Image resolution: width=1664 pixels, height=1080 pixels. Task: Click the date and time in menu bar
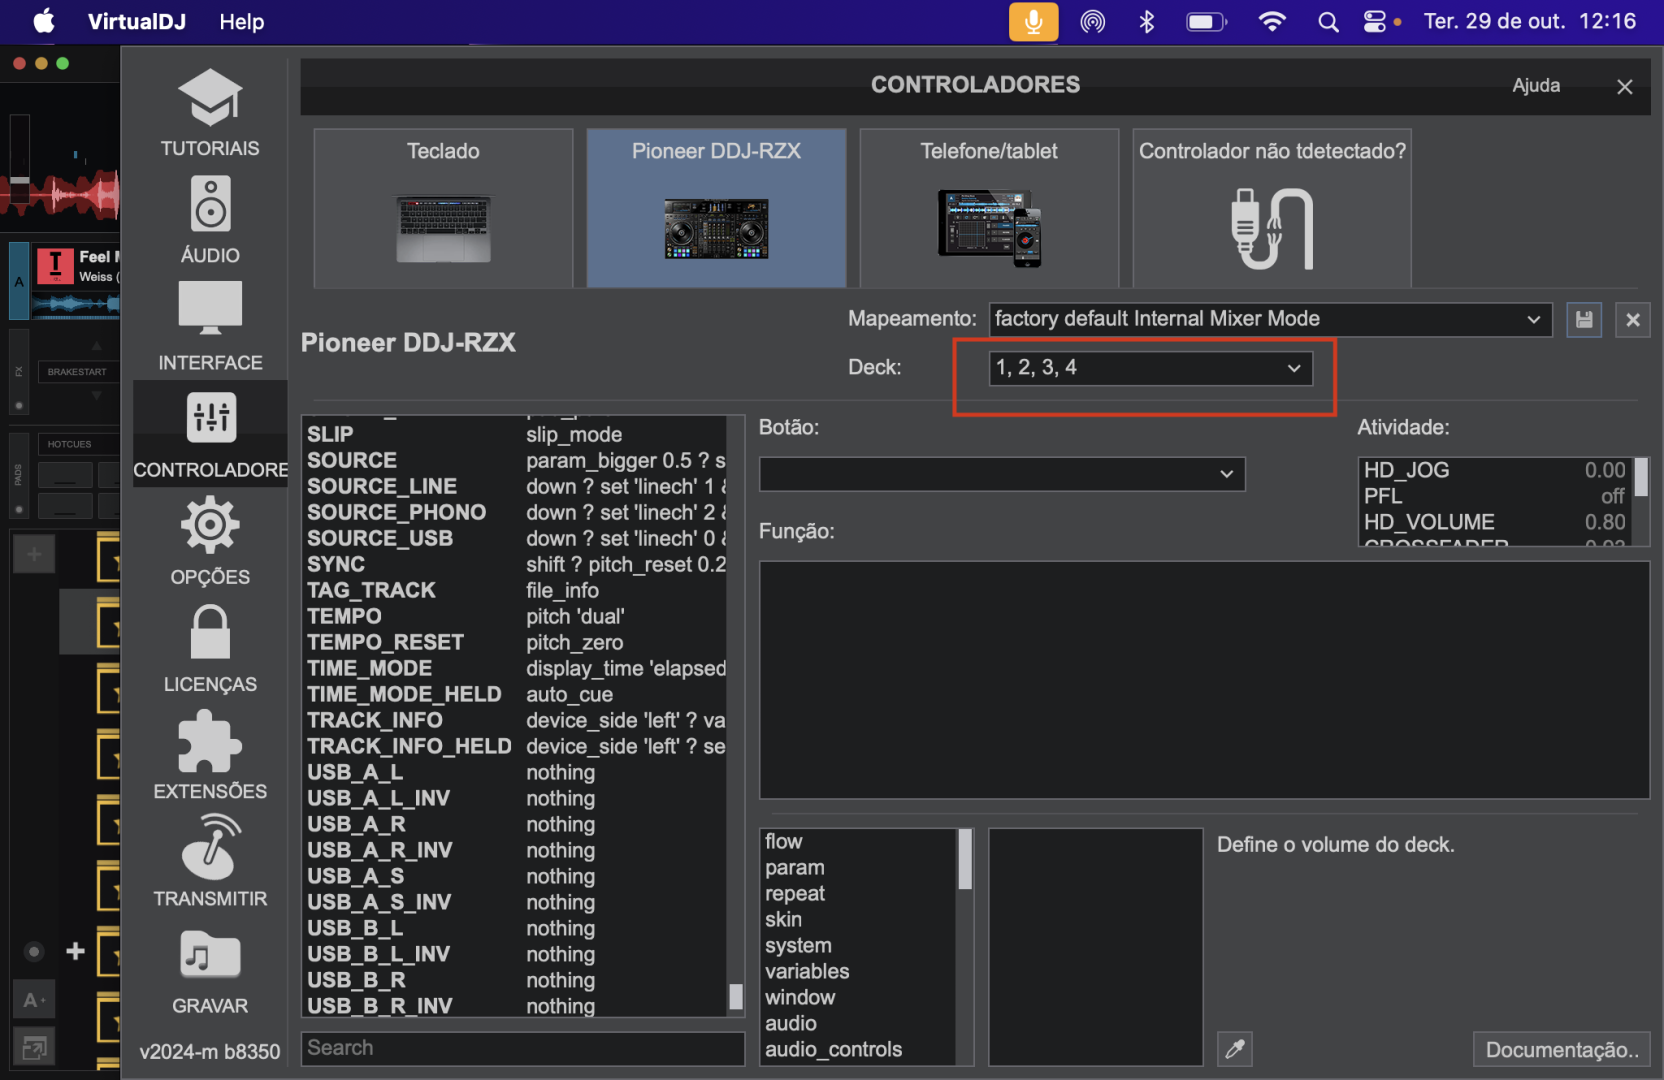point(1530,21)
